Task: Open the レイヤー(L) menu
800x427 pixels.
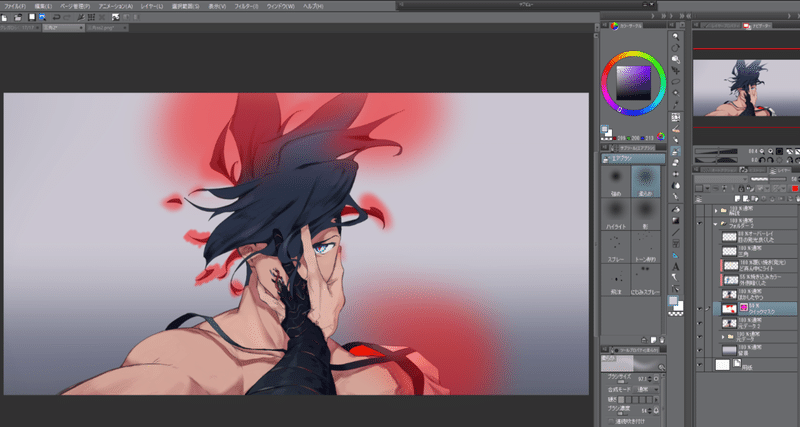Action: coord(152,6)
